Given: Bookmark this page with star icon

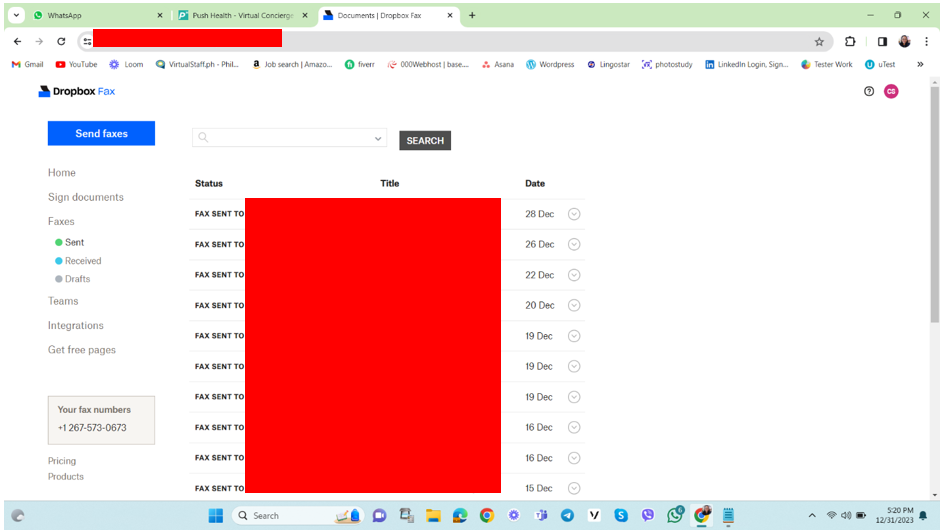Looking at the screenshot, I should (x=819, y=42).
